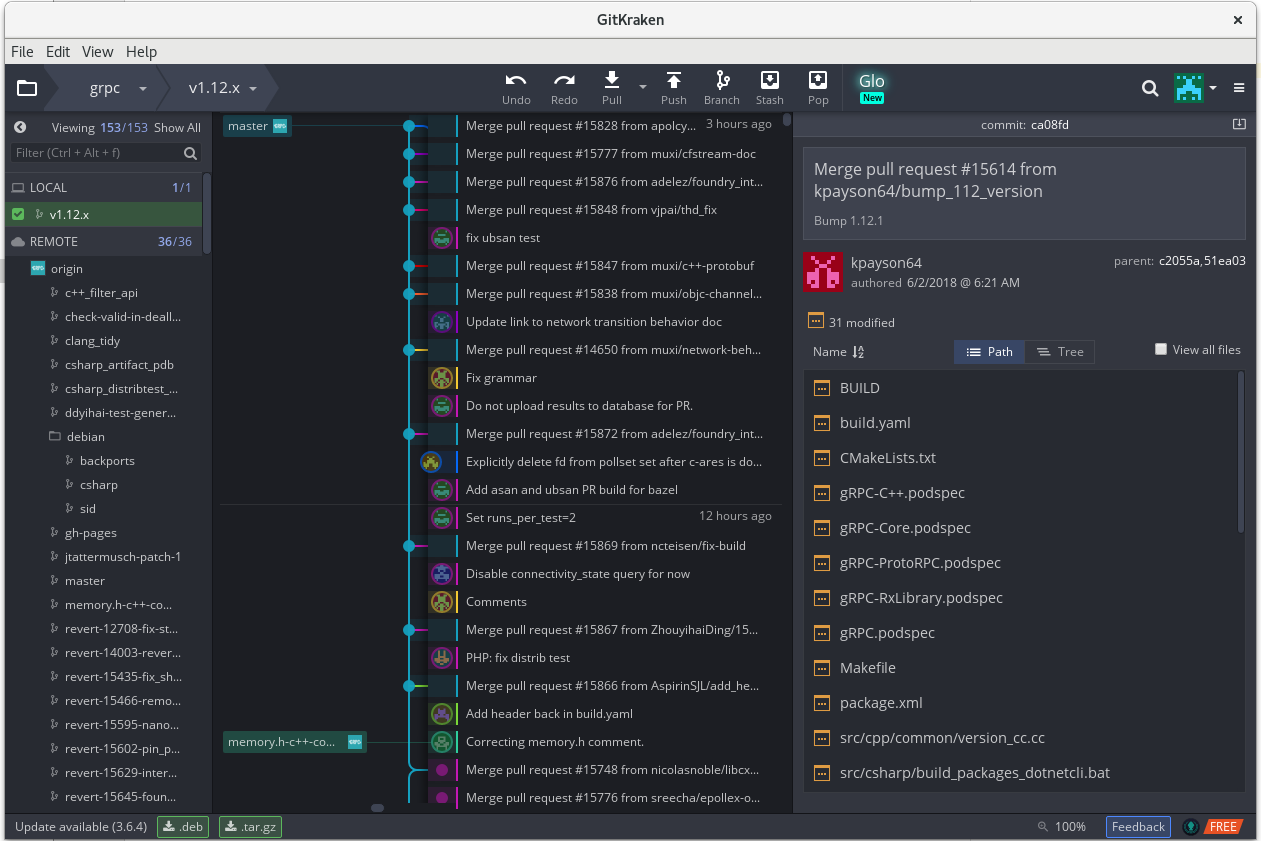Open the View menu
The height and width of the screenshot is (841, 1261).
pyautogui.click(x=97, y=52)
